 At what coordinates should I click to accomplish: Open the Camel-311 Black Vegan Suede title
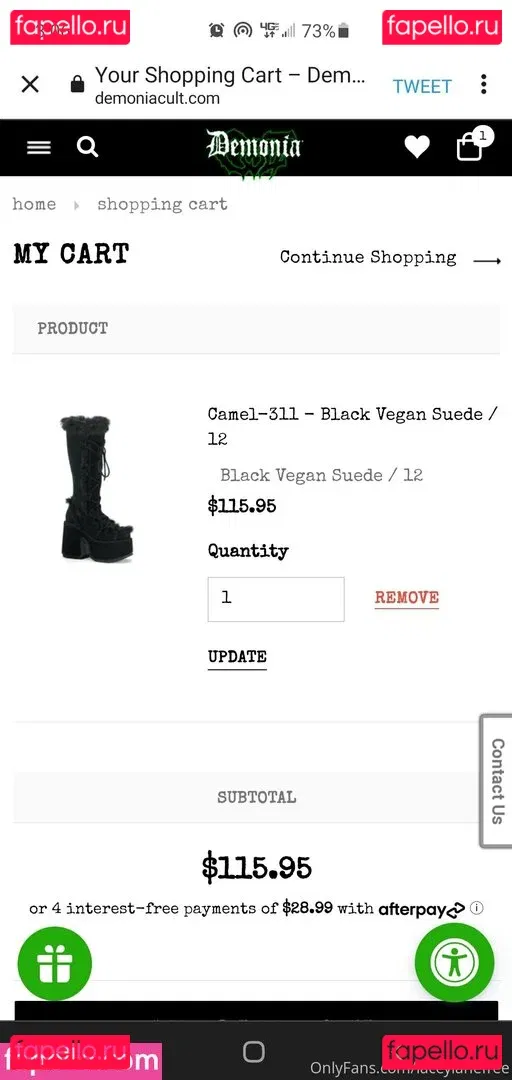tap(352, 426)
